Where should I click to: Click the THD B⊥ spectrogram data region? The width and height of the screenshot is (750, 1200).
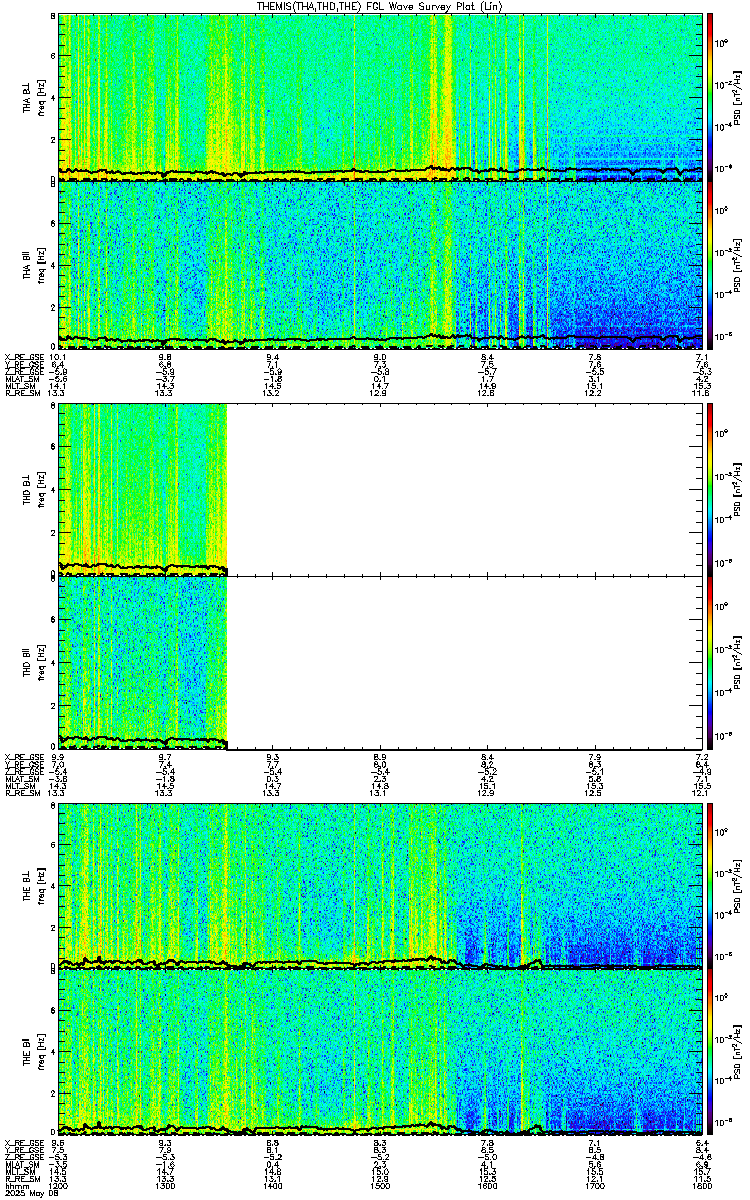tap(143, 488)
